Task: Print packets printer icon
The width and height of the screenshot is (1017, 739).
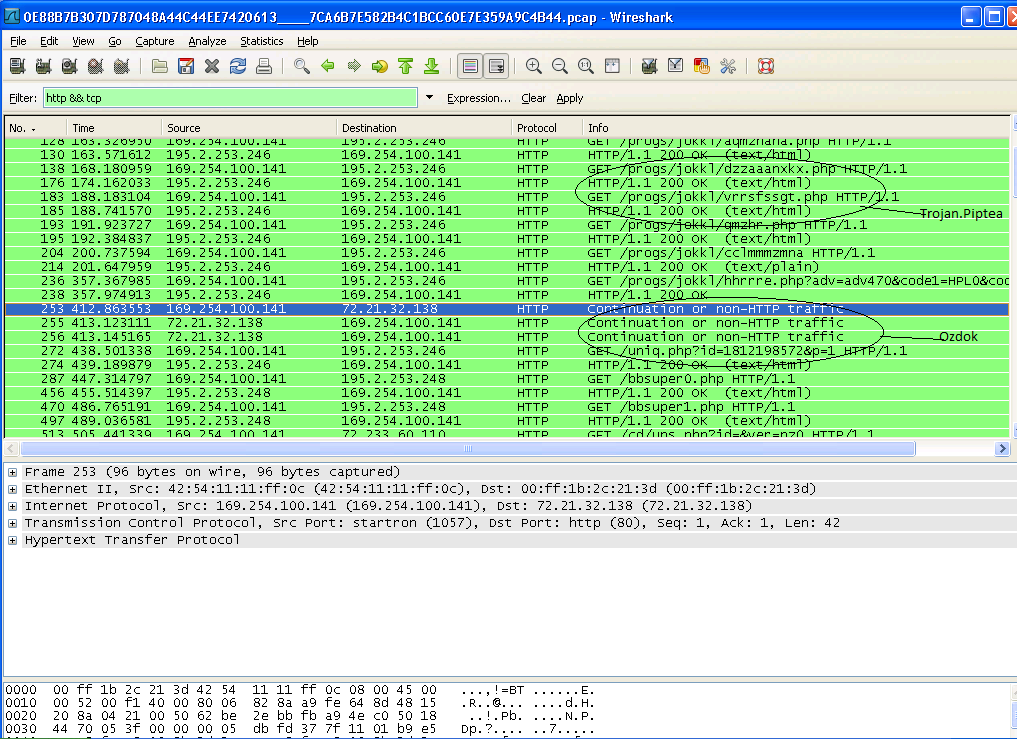Action: (263, 66)
